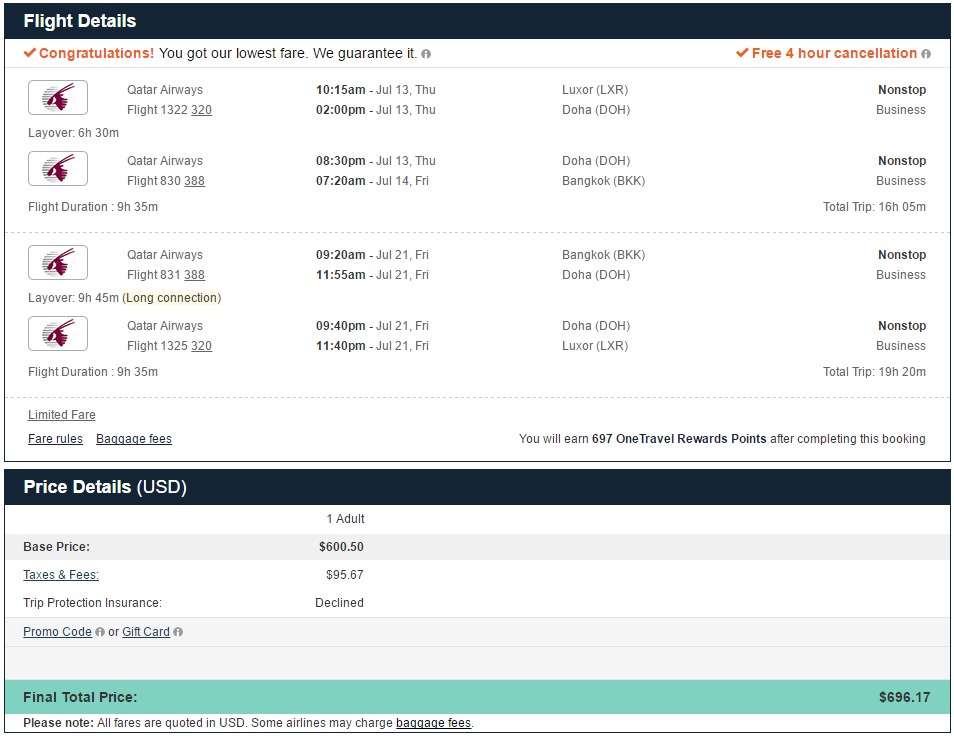Select the 11:40pm Jul 21 arrival time
Image resolution: width=954 pixels, height=738 pixels.
372,346
